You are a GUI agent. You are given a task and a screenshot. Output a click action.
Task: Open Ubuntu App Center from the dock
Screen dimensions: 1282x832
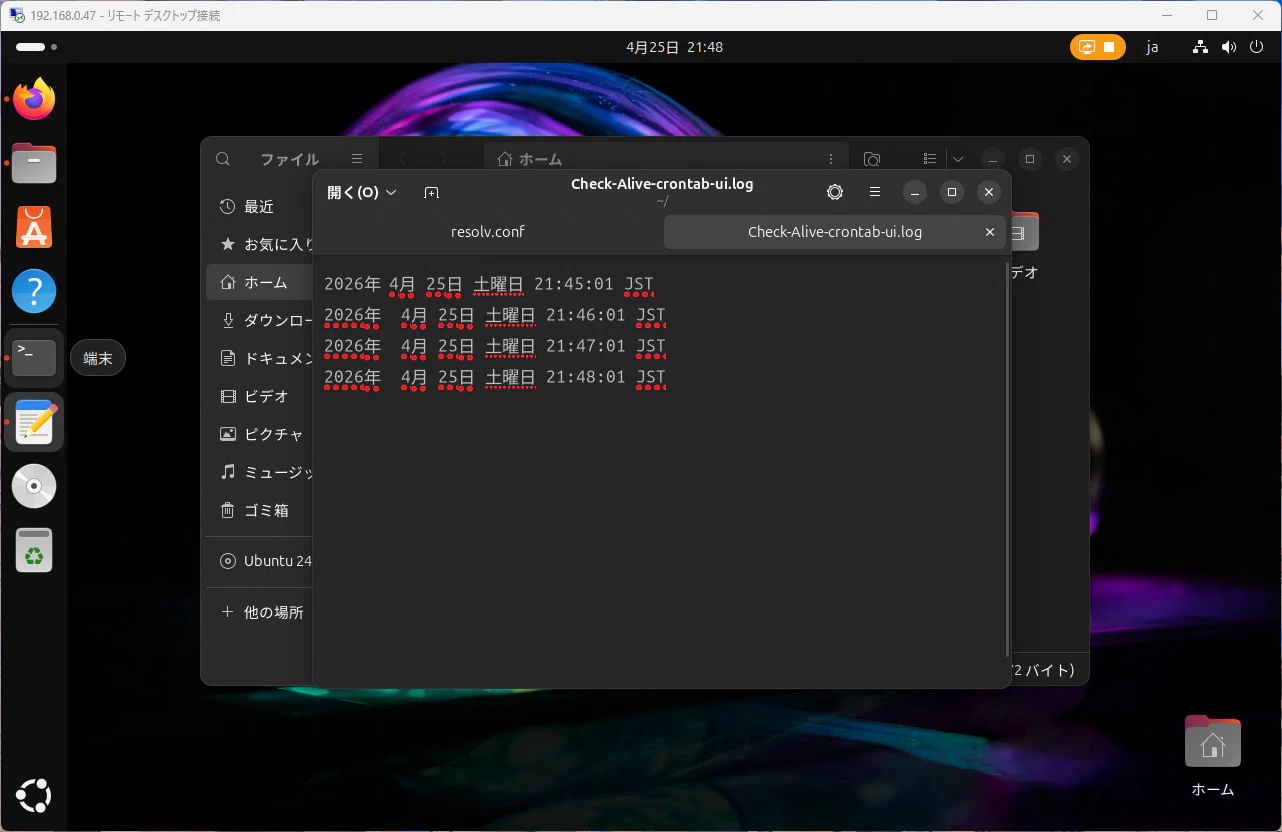34,228
